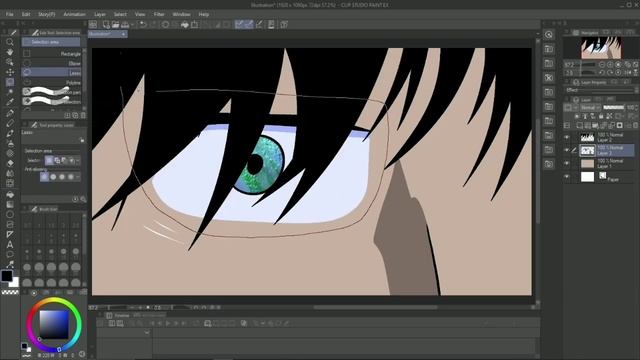Select the Move layer tool

click(x=10, y=72)
